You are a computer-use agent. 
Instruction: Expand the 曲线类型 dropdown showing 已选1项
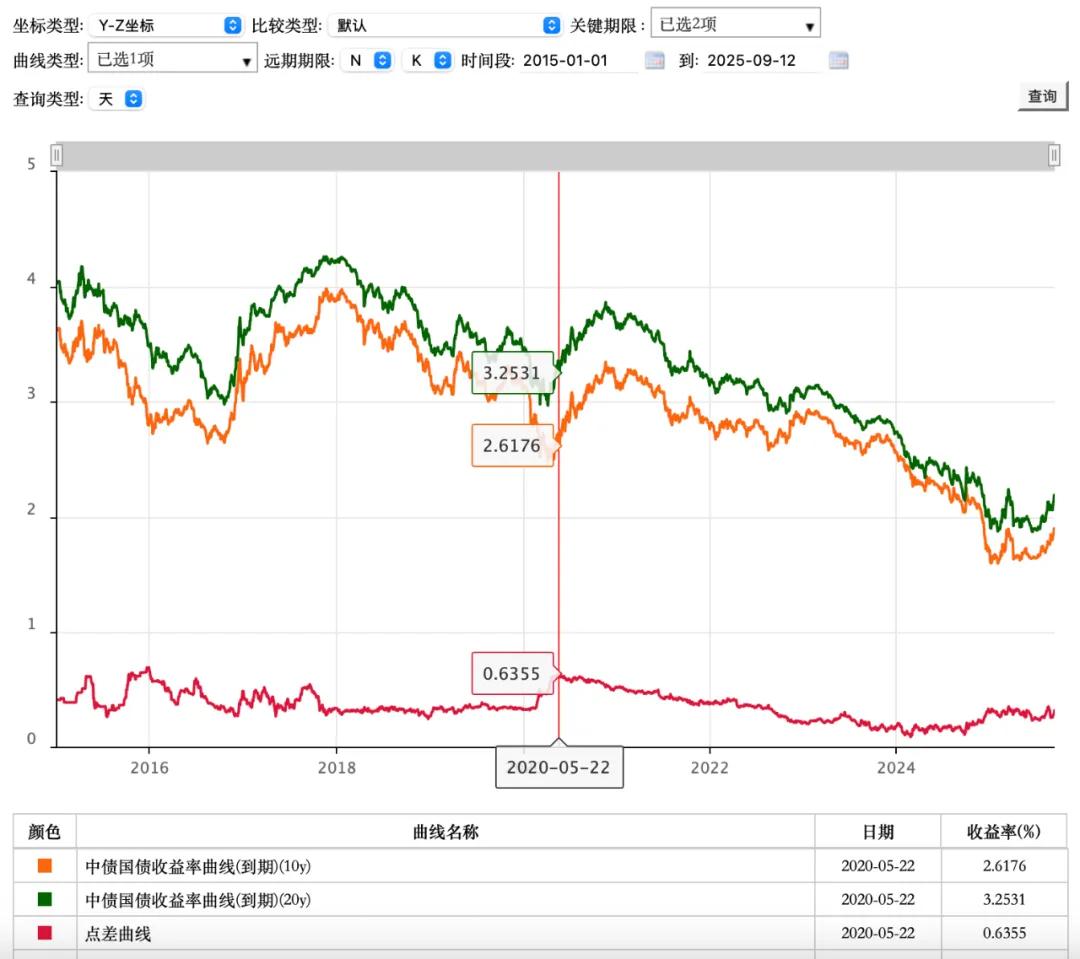pyautogui.click(x=170, y=60)
